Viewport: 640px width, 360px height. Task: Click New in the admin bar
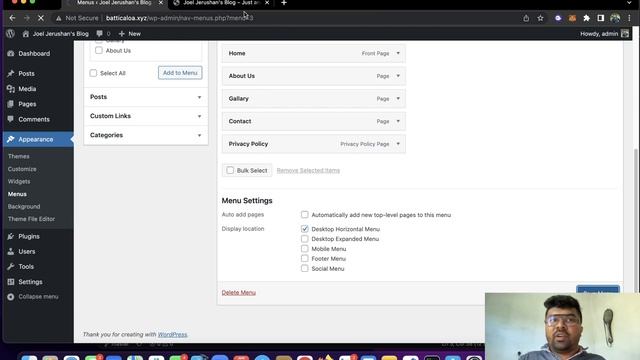point(130,34)
